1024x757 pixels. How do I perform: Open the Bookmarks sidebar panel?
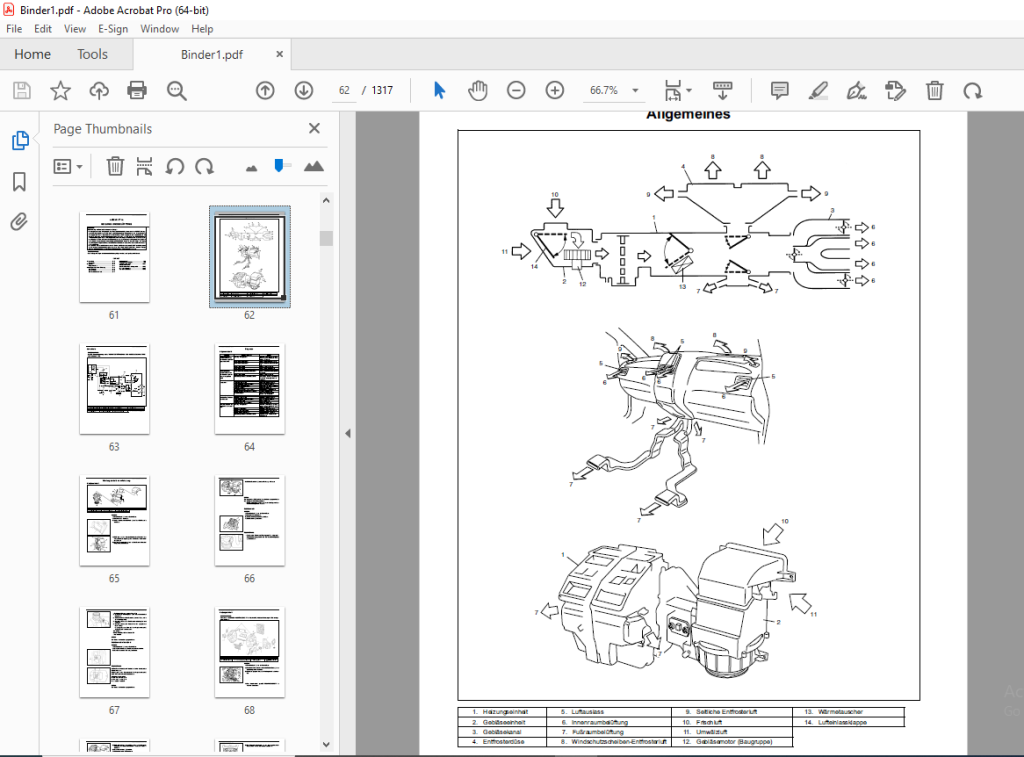[x=20, y=182]
